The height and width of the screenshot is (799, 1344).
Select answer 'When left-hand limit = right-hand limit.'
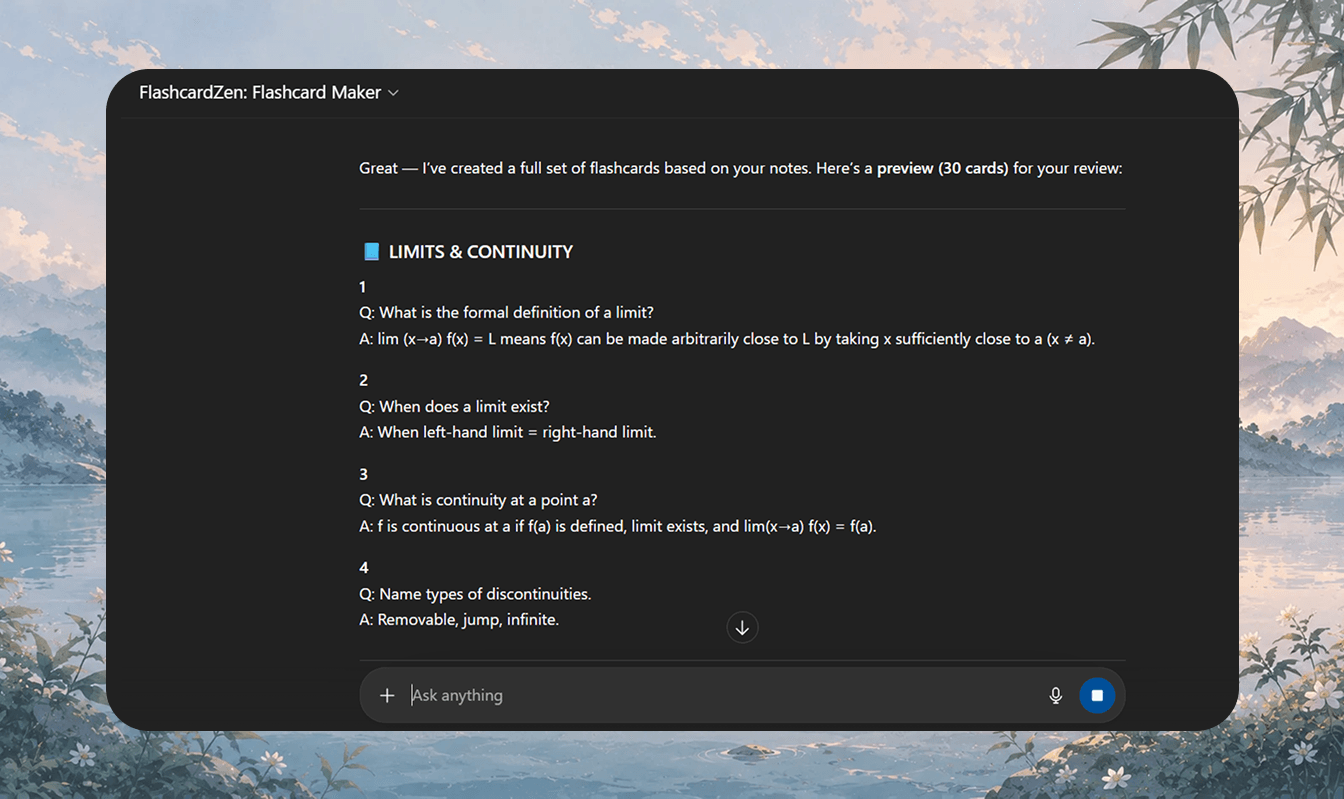pyautogui.click(x=508, y=433)
